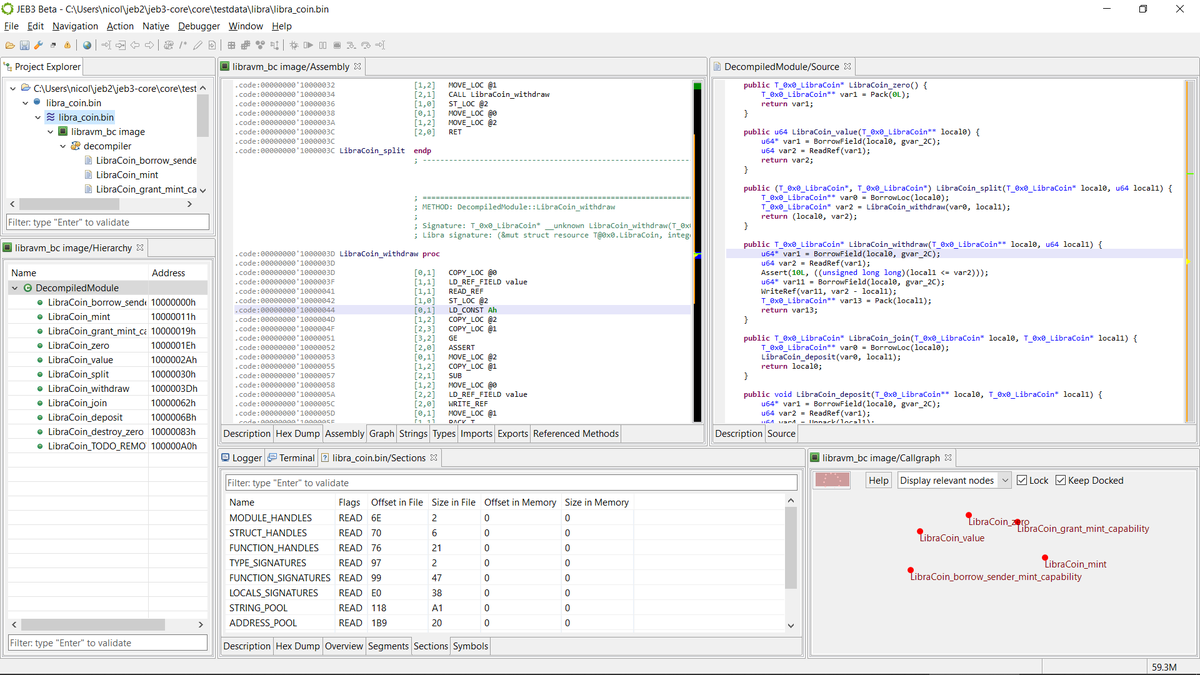1200x675 pixels.
Task: Click the LD_CONST Ah assembly line
Action: 461,310
